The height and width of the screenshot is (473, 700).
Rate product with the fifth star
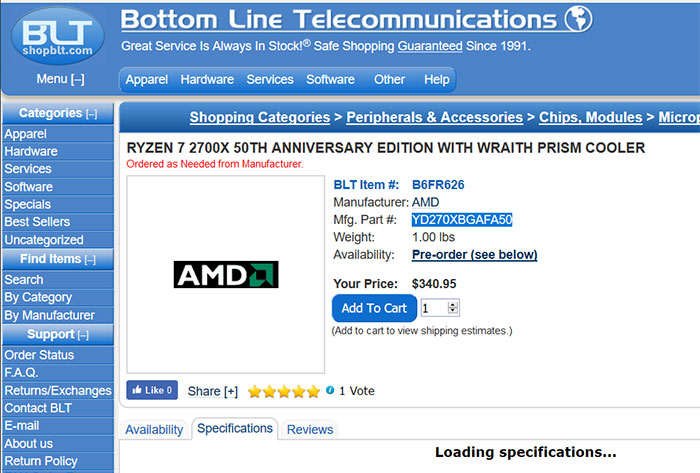tap(313, 391)
